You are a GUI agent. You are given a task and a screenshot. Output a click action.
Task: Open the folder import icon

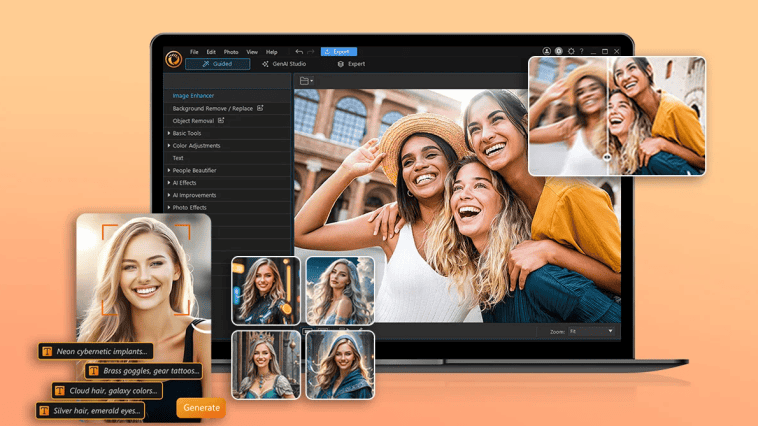click(306, 81)
